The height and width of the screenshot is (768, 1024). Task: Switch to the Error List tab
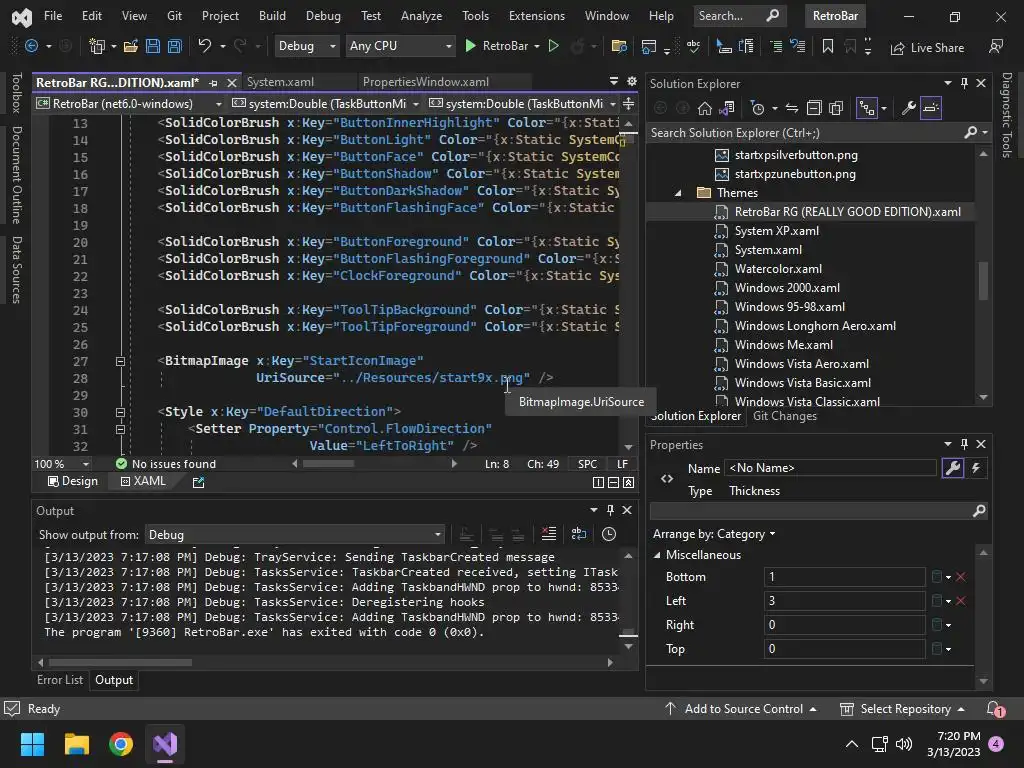60,680
